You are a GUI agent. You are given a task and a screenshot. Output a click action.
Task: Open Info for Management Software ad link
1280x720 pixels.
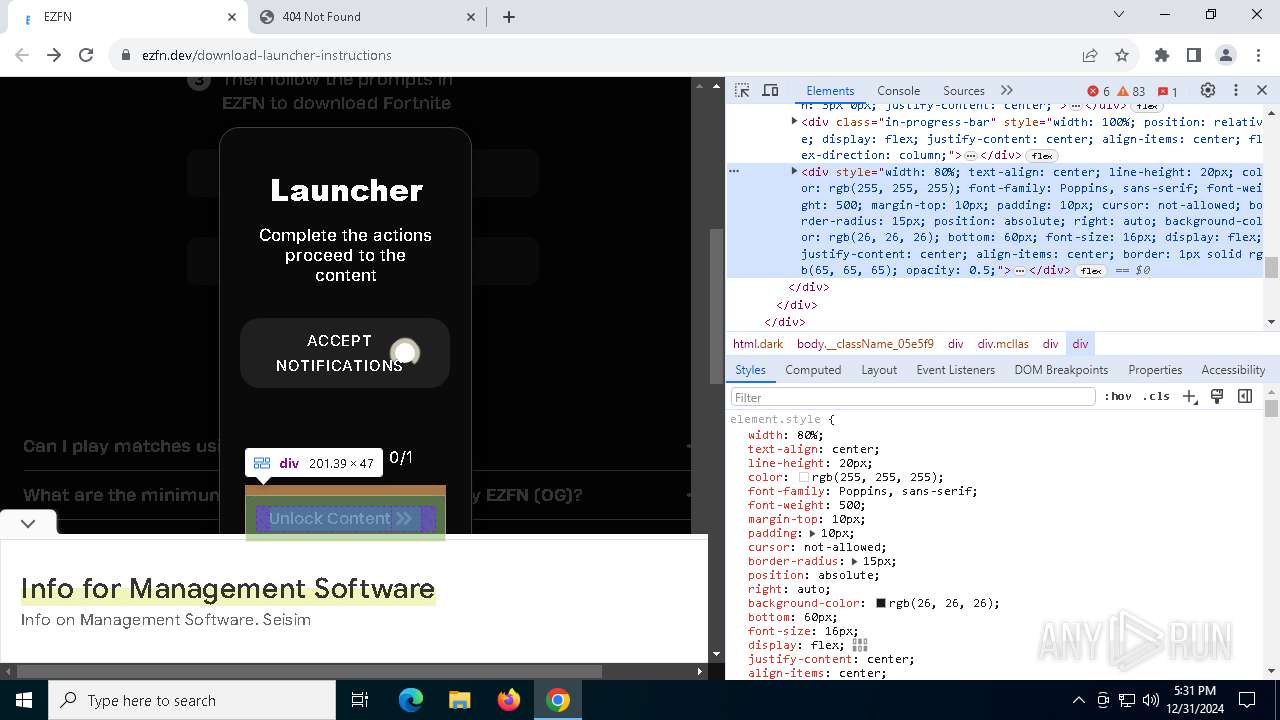(228, 588)
